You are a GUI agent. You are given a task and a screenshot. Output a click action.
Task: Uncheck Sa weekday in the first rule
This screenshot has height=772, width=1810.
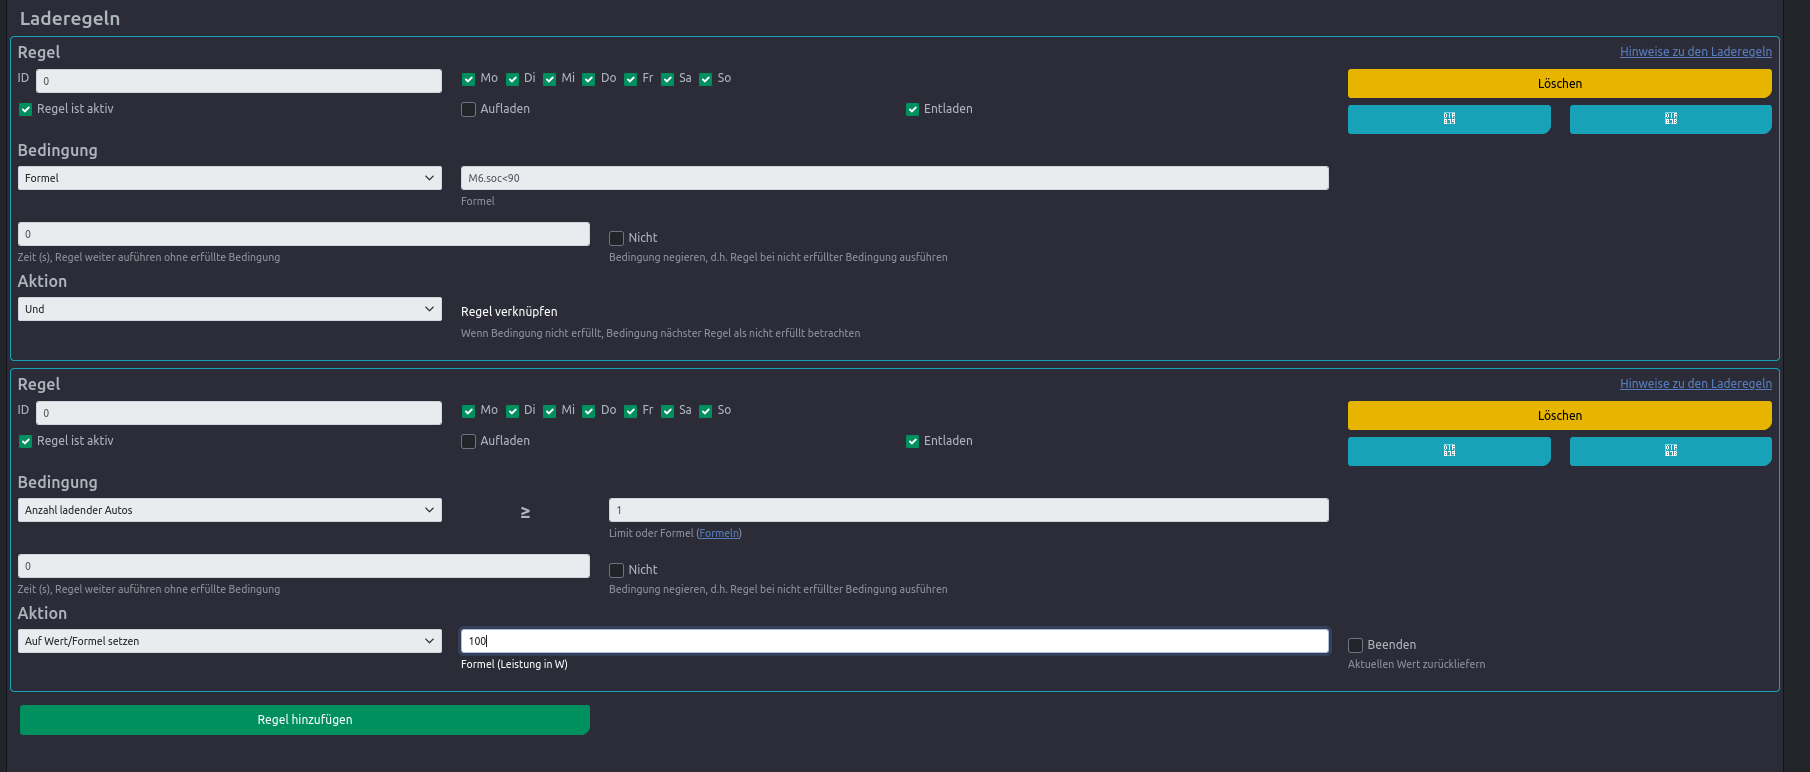667,79
